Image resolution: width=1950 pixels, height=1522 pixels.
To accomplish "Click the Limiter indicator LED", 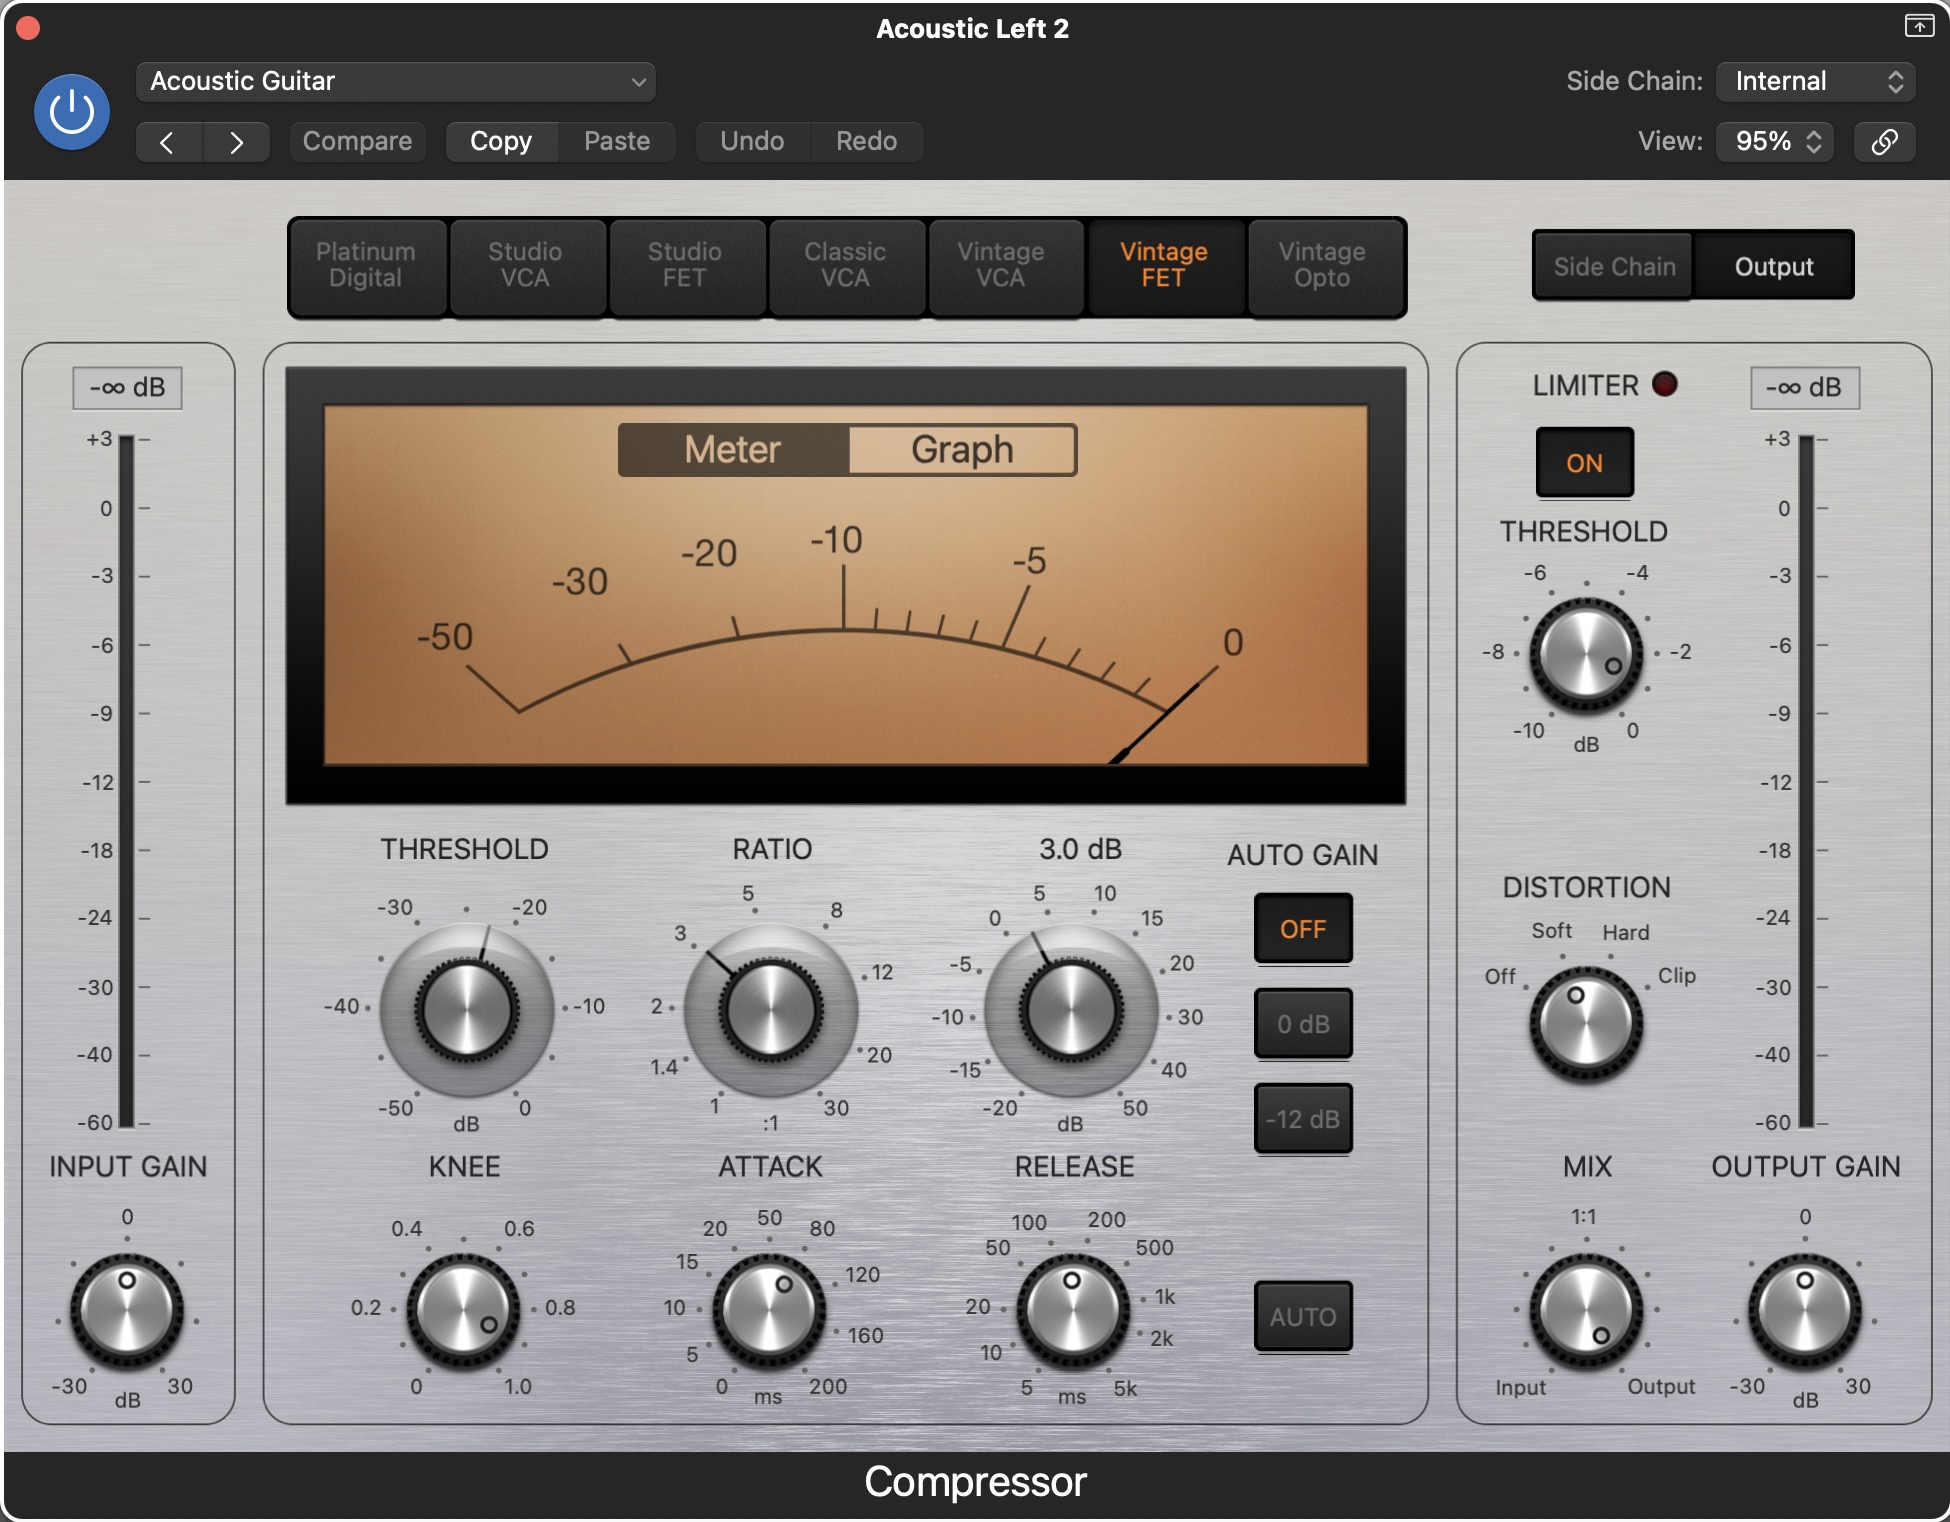I will coord(1665,384).
